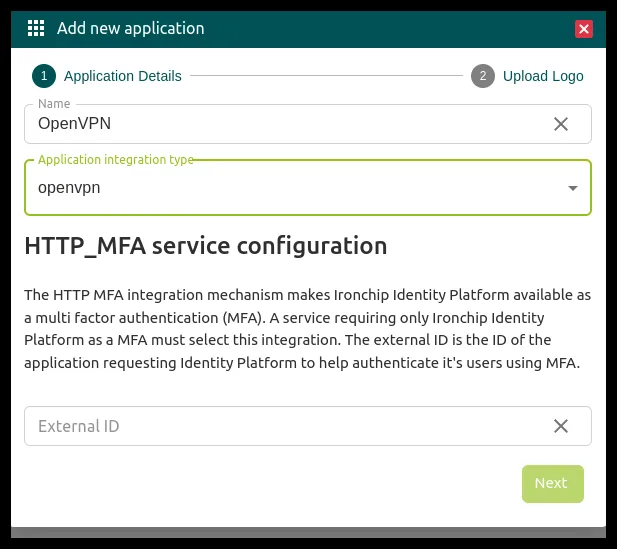The height and width of the screenshot is (549, 617).
Task: Focus the Name input containing OpenVPN
Action: [308, 124]
